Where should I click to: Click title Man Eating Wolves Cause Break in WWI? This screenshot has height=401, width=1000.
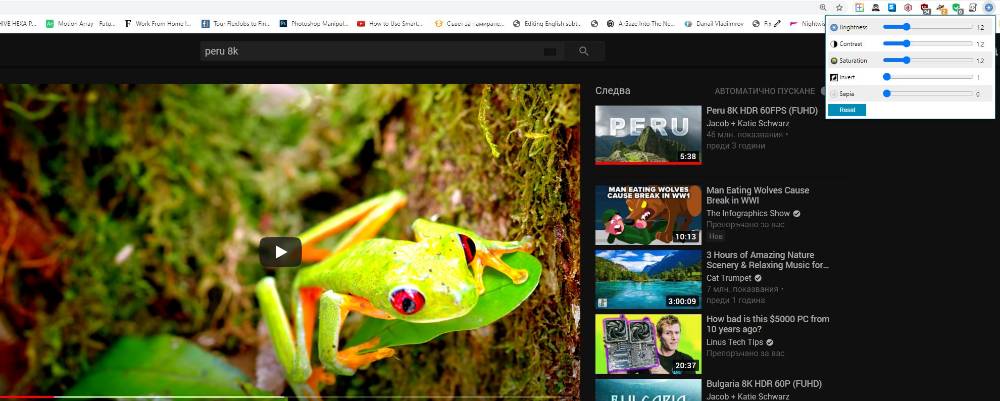pos(758,195)
